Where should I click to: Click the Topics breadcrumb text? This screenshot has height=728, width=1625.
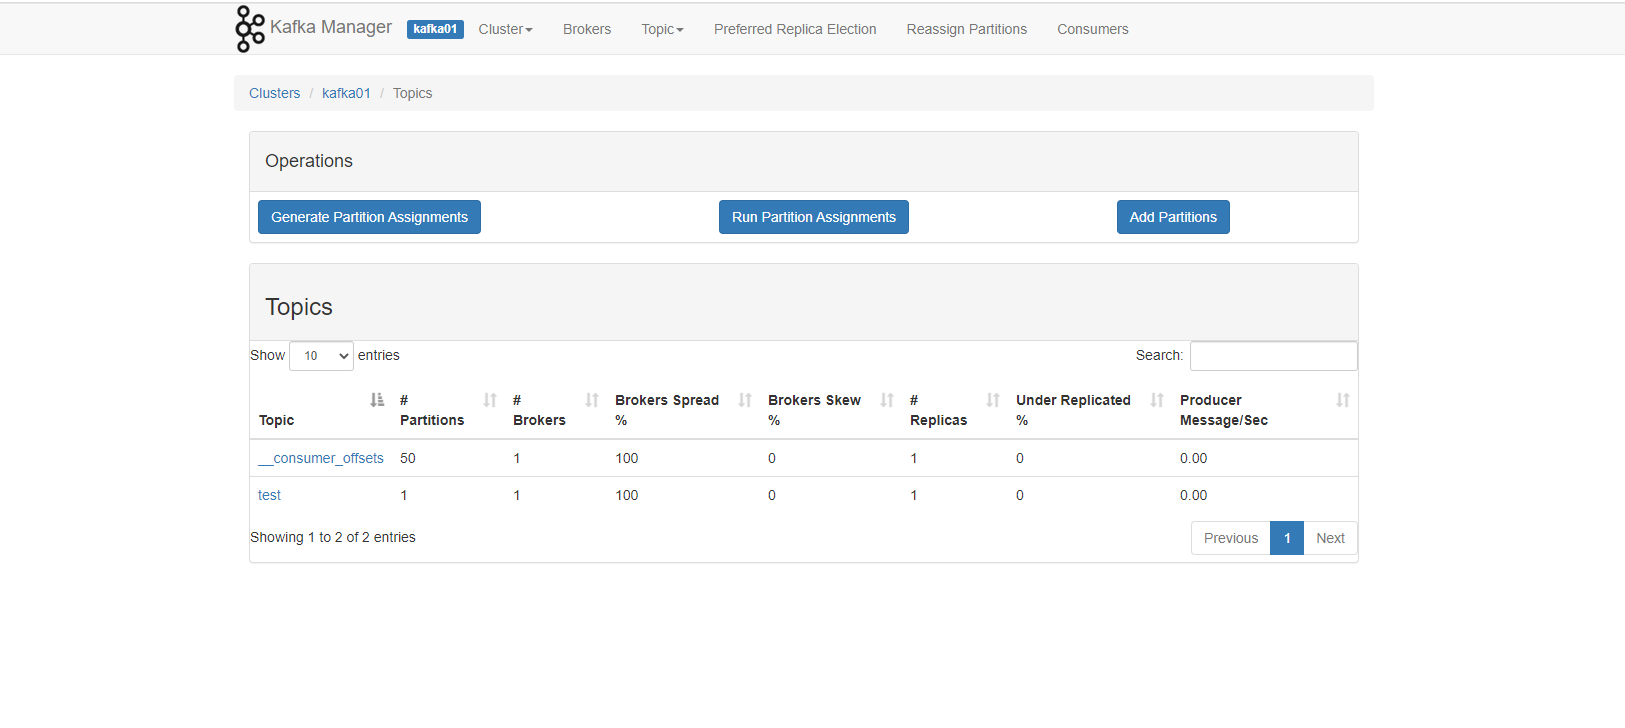click(x=412, y=93)
